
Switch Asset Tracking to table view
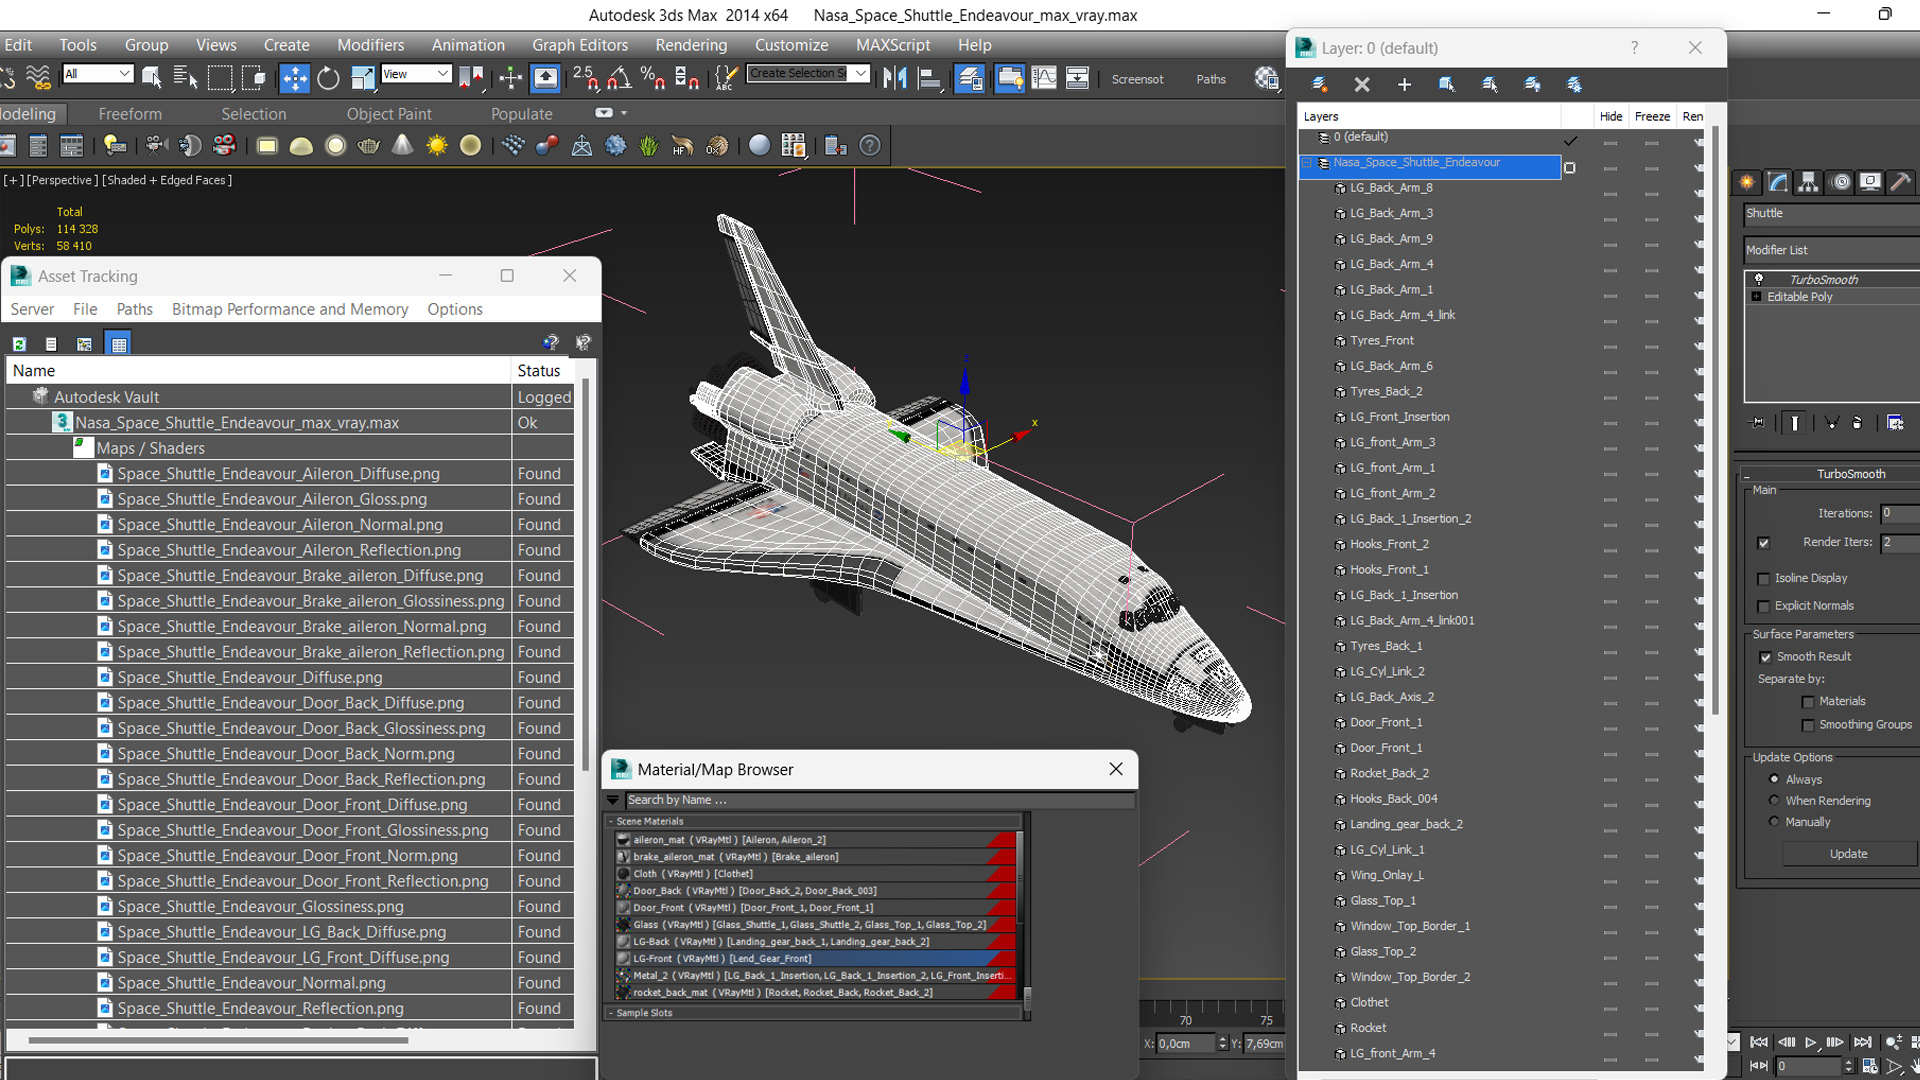pyautogui.click(x=119, y=344)
